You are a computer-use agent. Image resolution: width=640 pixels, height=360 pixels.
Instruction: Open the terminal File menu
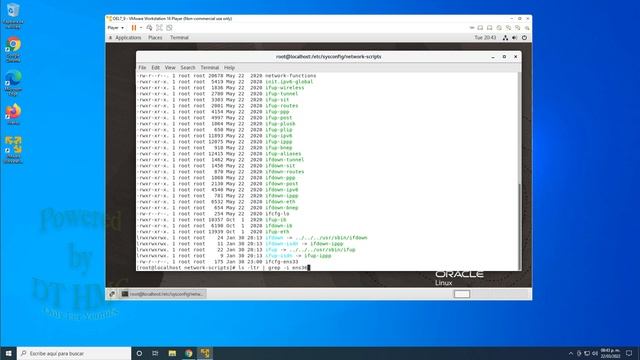[142, 67]
